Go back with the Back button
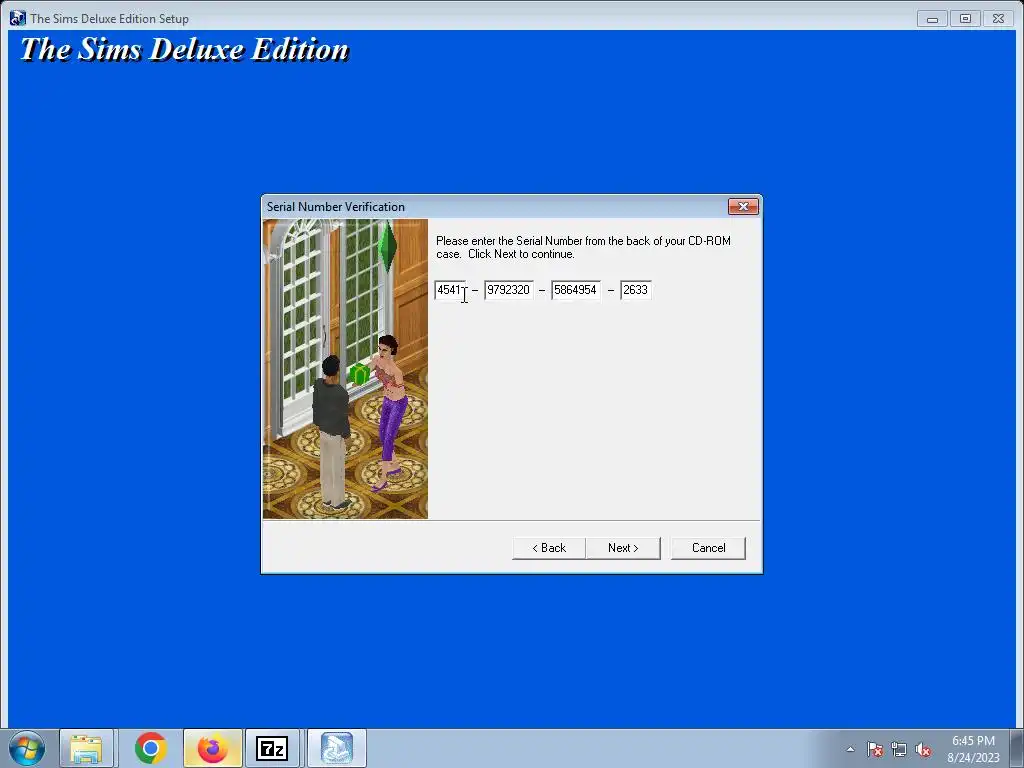Screen dimensions: 1024x768 pyautogui.click(x=549, y=548)
